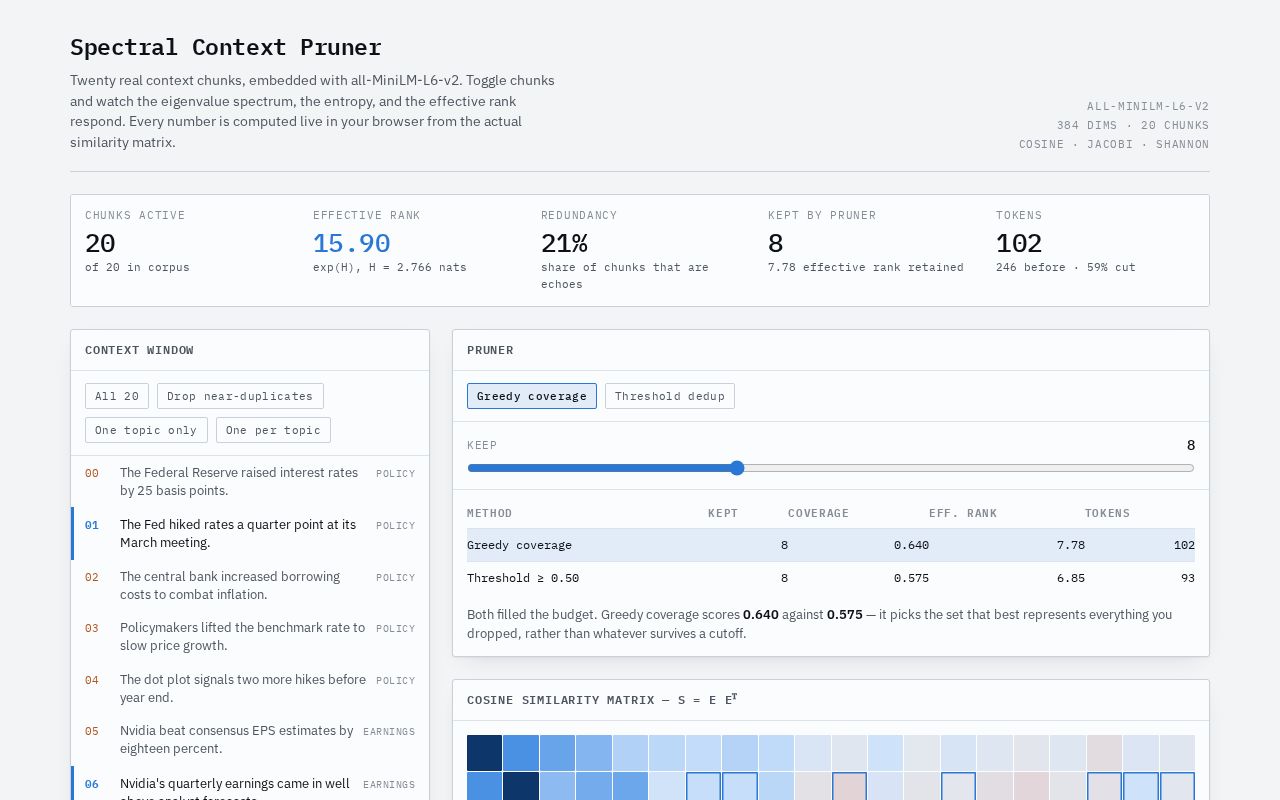Choose the One topic only preset
1280x800 pixels.
point(146,430)
